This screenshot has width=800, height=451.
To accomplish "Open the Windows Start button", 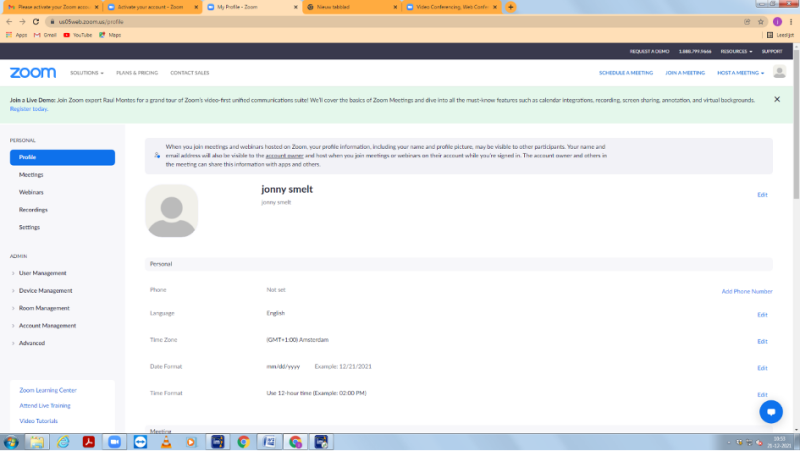I will [11, 442].
